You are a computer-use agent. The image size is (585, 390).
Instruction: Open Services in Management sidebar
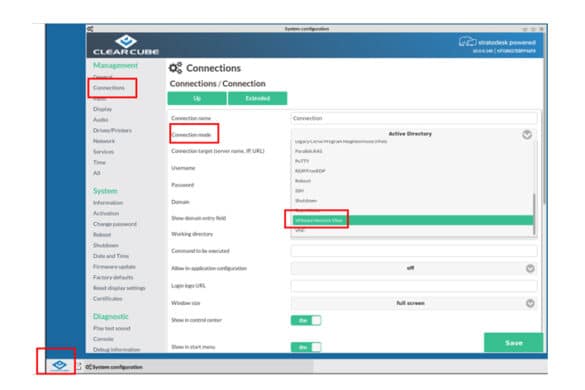coord(103,152)
